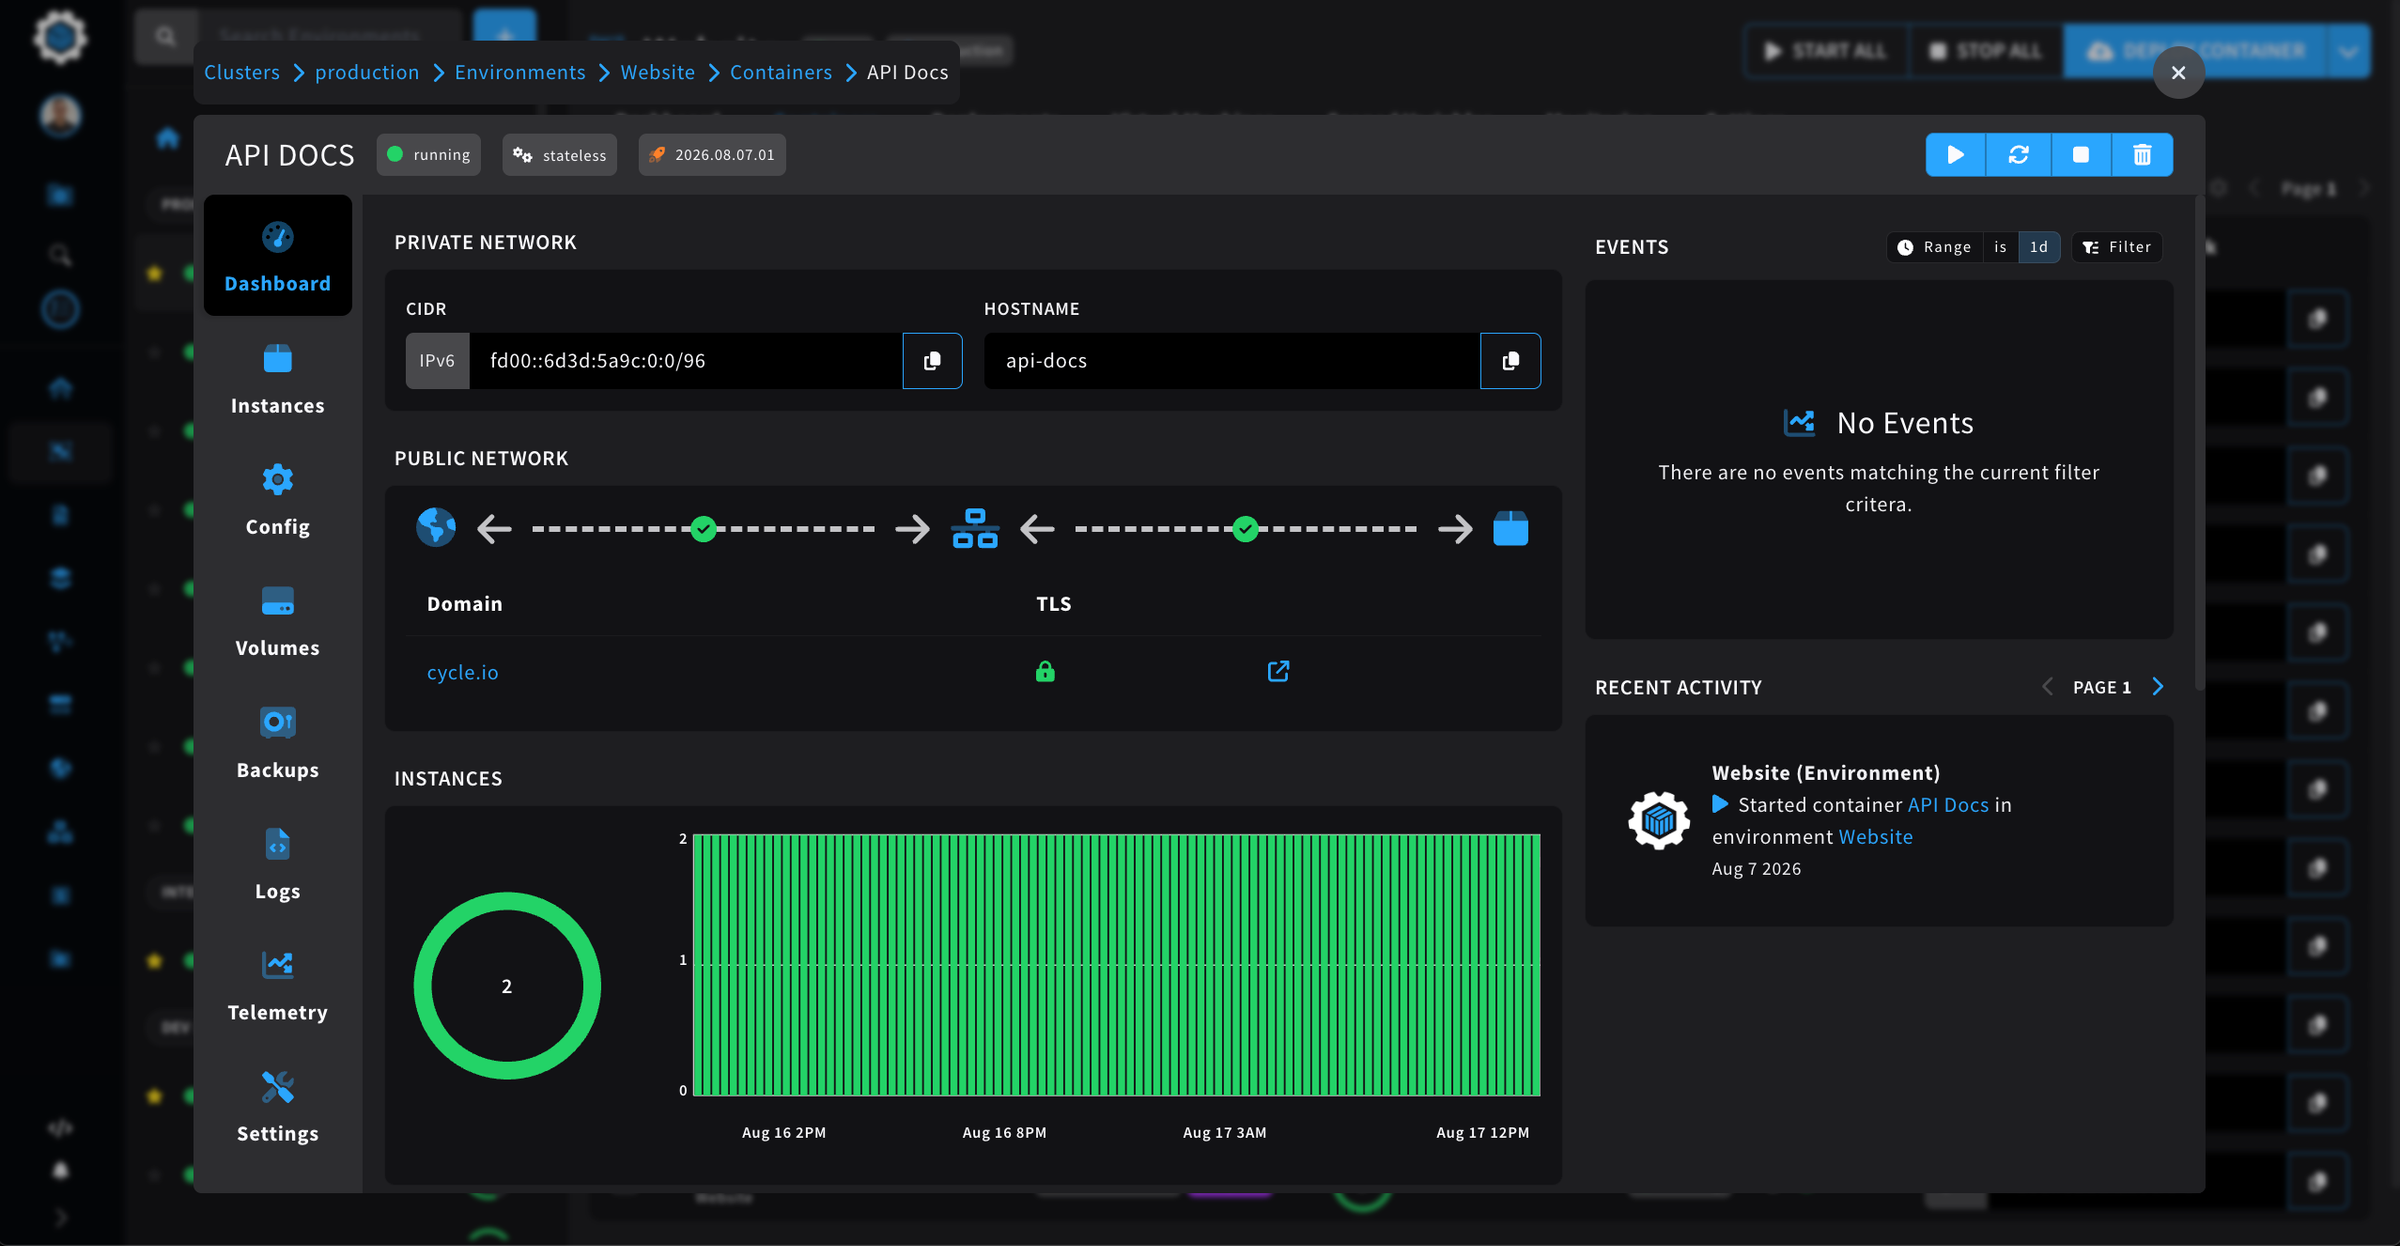Click the container box icon in Public Network
Screen dimensions: 2400x1246
1510,528
